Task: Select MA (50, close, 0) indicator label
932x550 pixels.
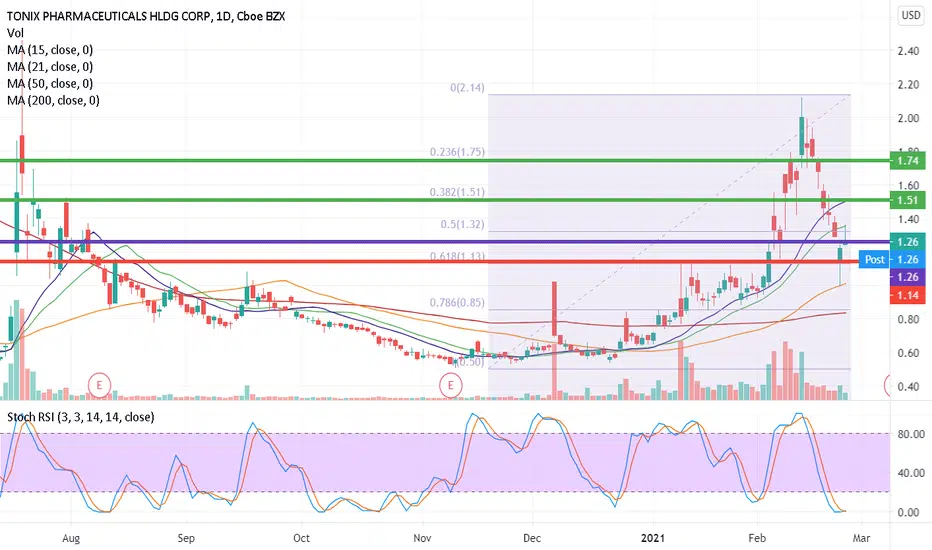Action: click(x=50, y=83)
